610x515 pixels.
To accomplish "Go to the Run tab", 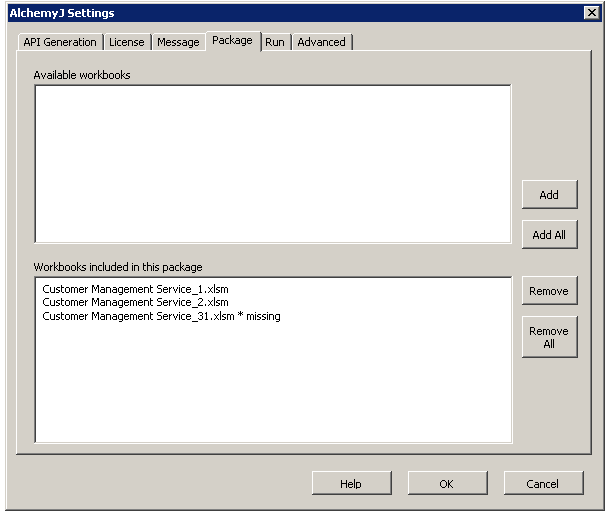I will [x=275, y=42].
